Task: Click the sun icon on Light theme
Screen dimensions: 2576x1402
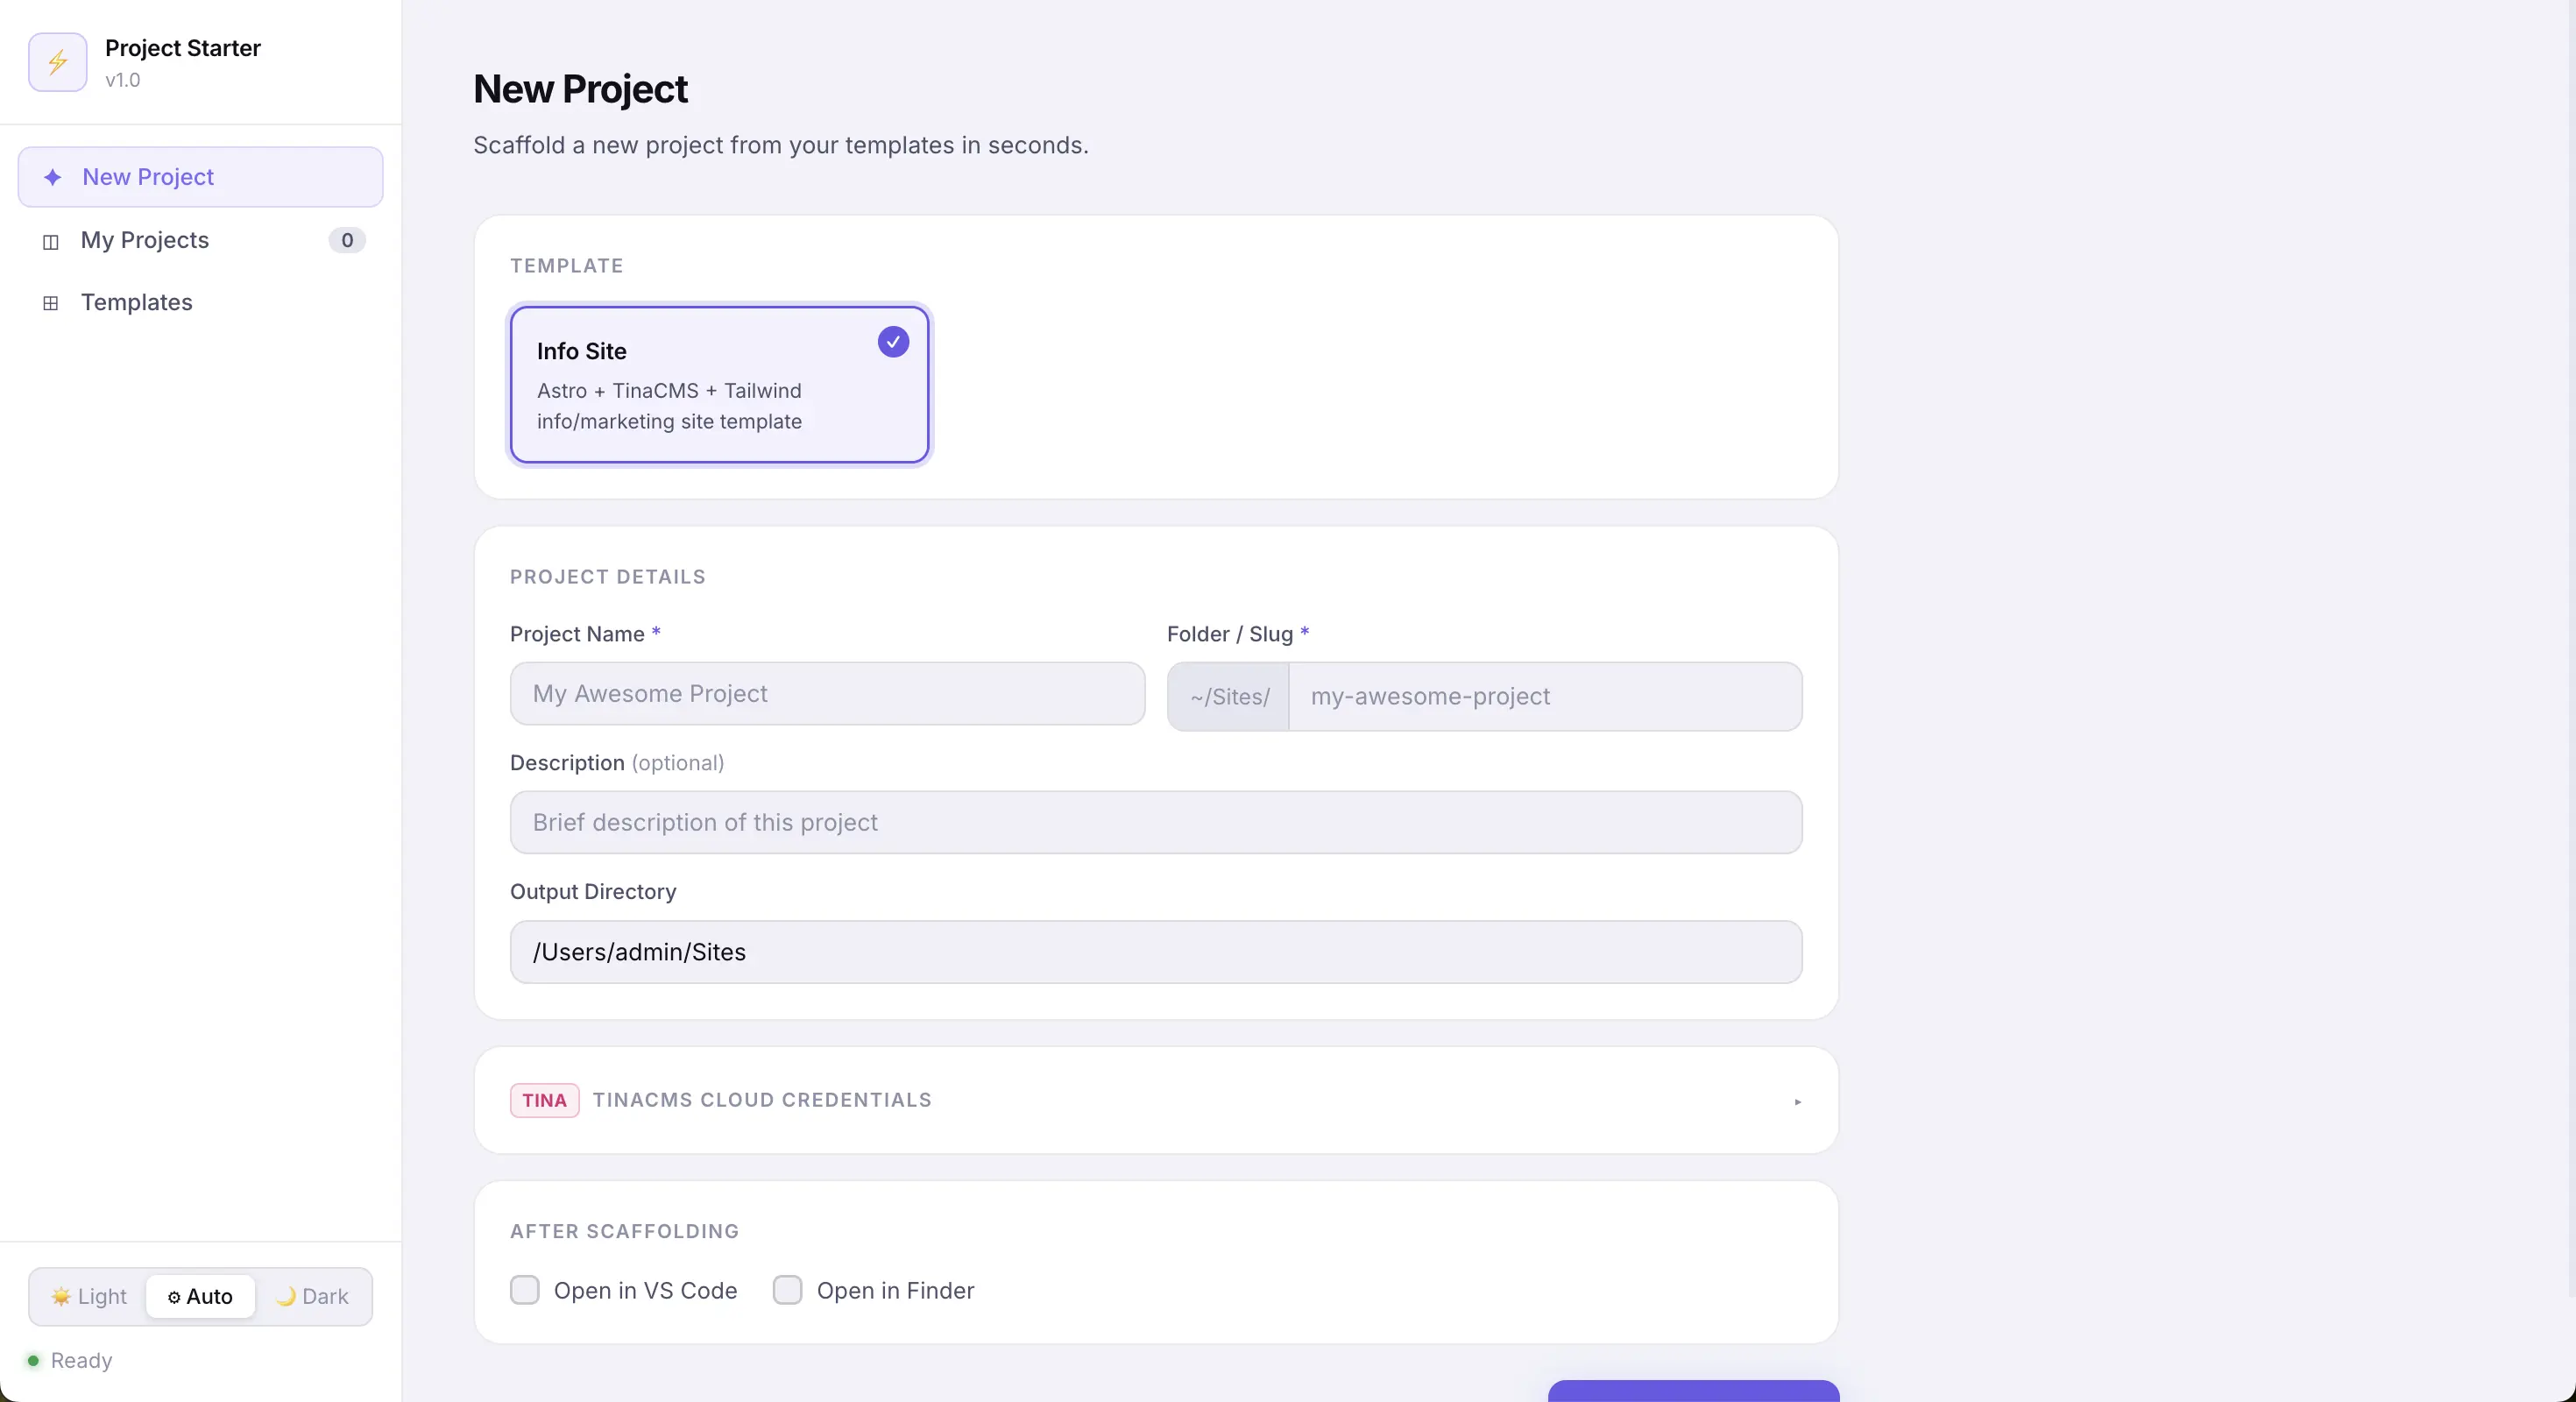Action: pos(63,1295)
